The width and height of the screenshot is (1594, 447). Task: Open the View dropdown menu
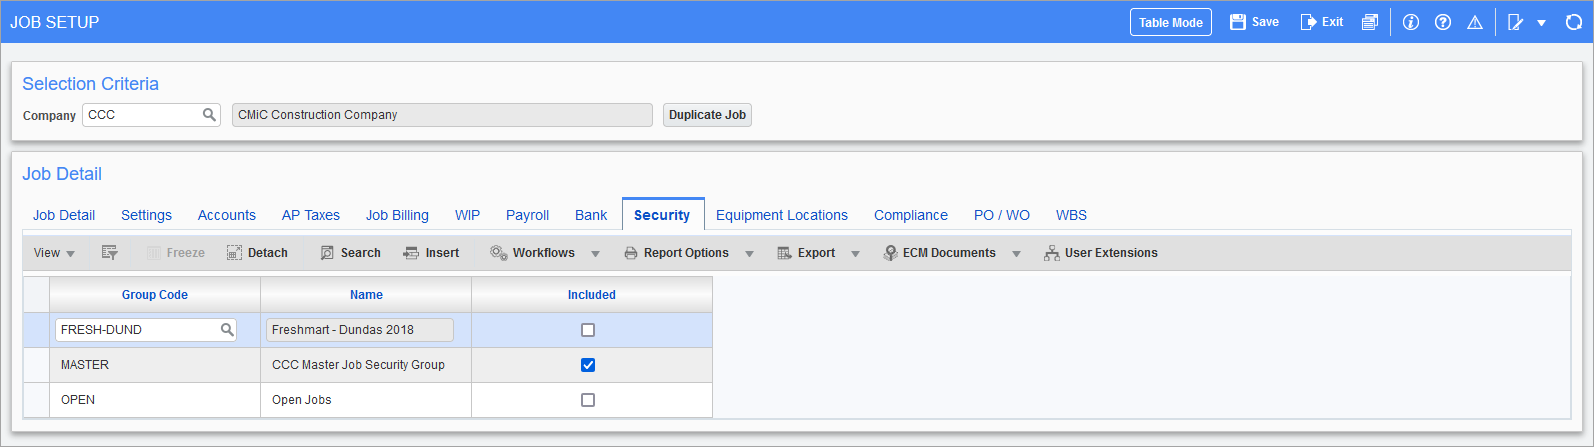pyautogui.click(x=54, y=253)
